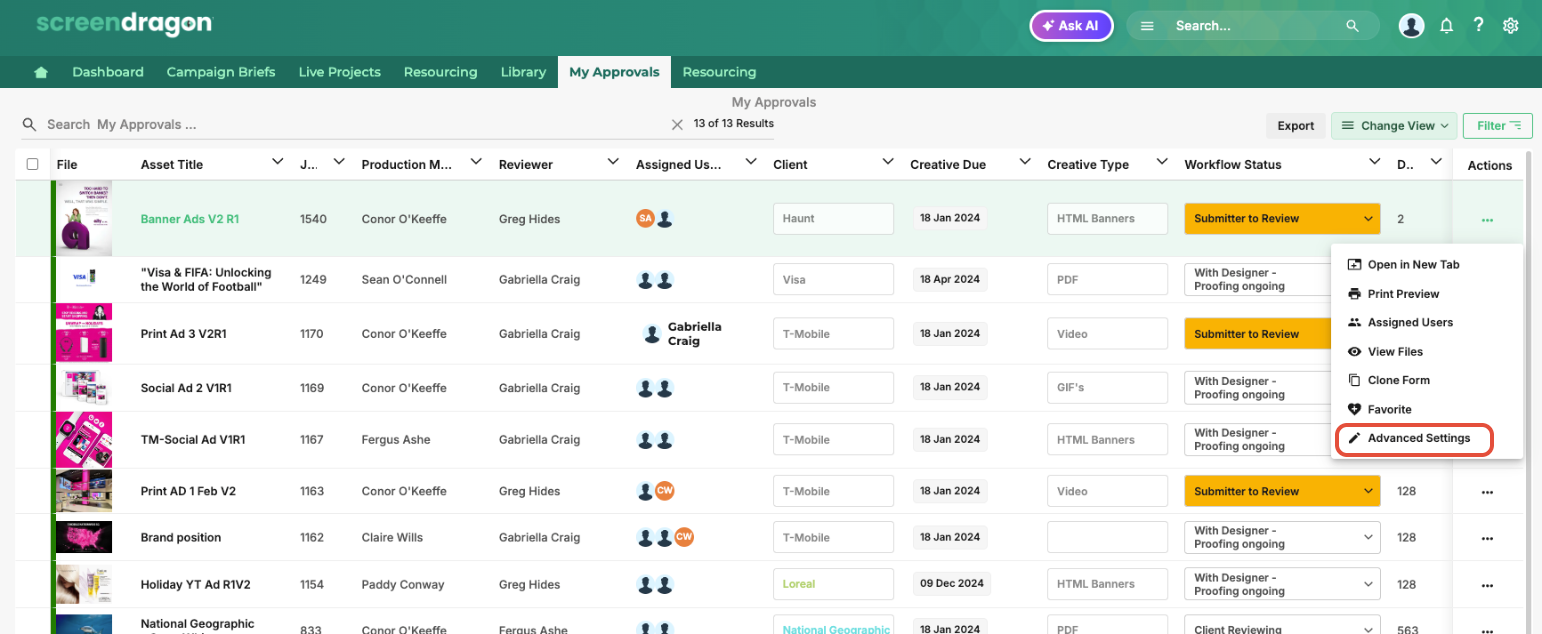
Task: Click the 09 Dec 2024 creative due date
Action: click(950, 584)
